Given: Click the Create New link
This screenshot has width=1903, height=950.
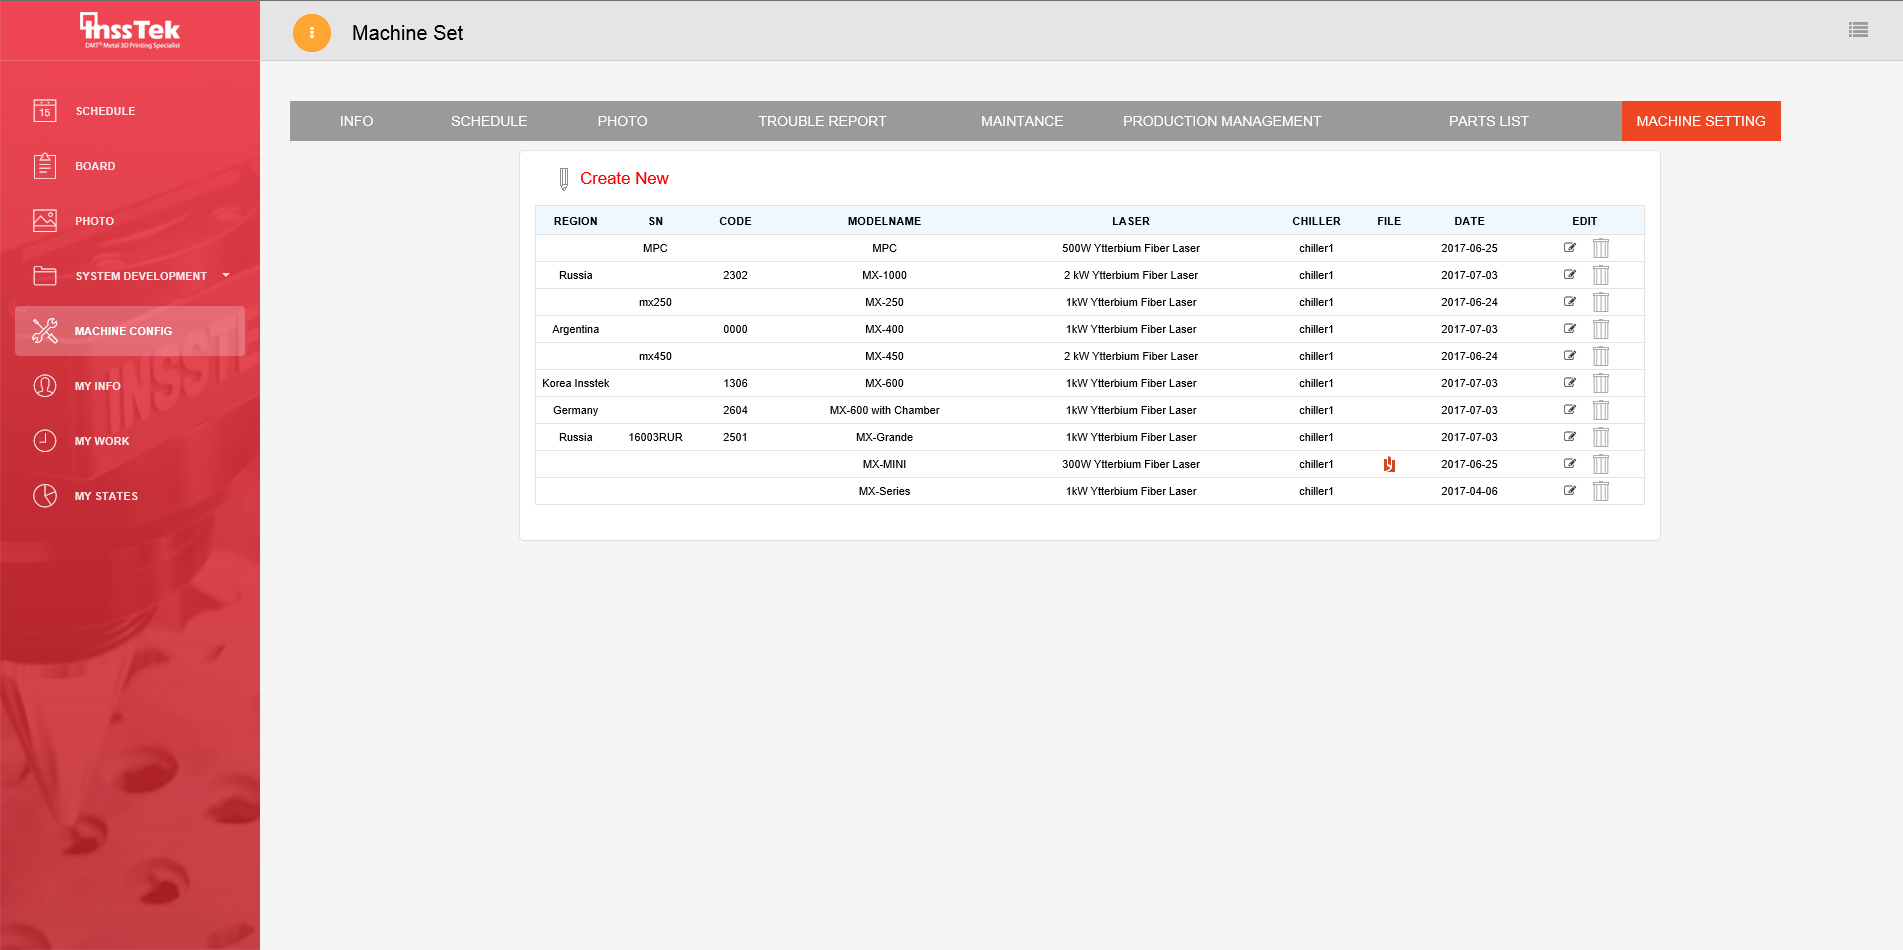Looking at the screenshot, I should pyautogui.click(x=624, y=178).
